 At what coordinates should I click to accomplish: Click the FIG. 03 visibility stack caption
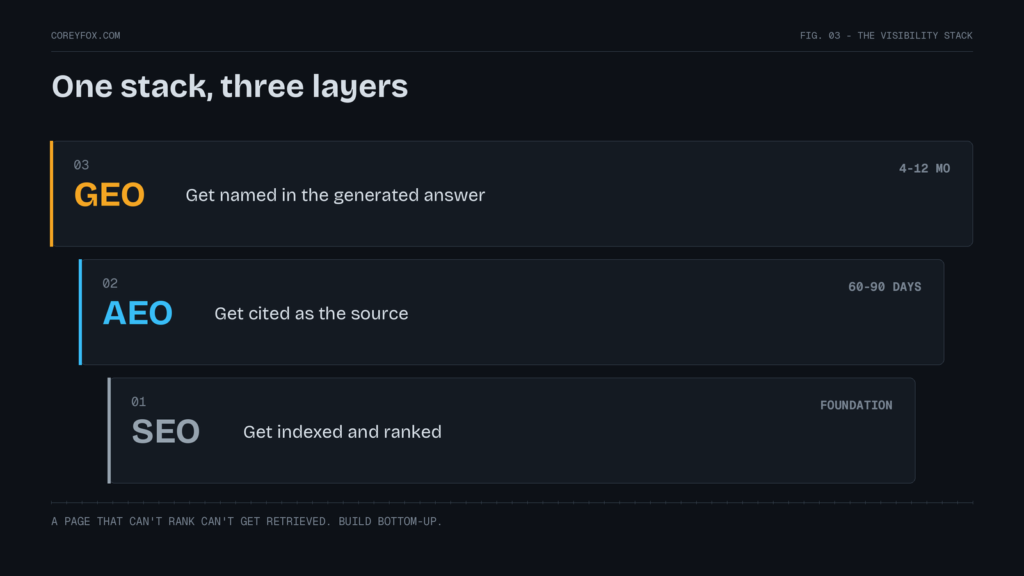pyautogui.click(x=886, y=35)
